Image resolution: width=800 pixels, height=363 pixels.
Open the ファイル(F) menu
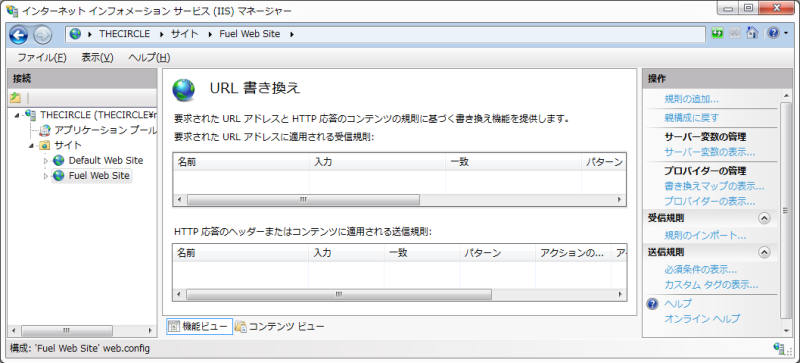[x=42, y=58]
